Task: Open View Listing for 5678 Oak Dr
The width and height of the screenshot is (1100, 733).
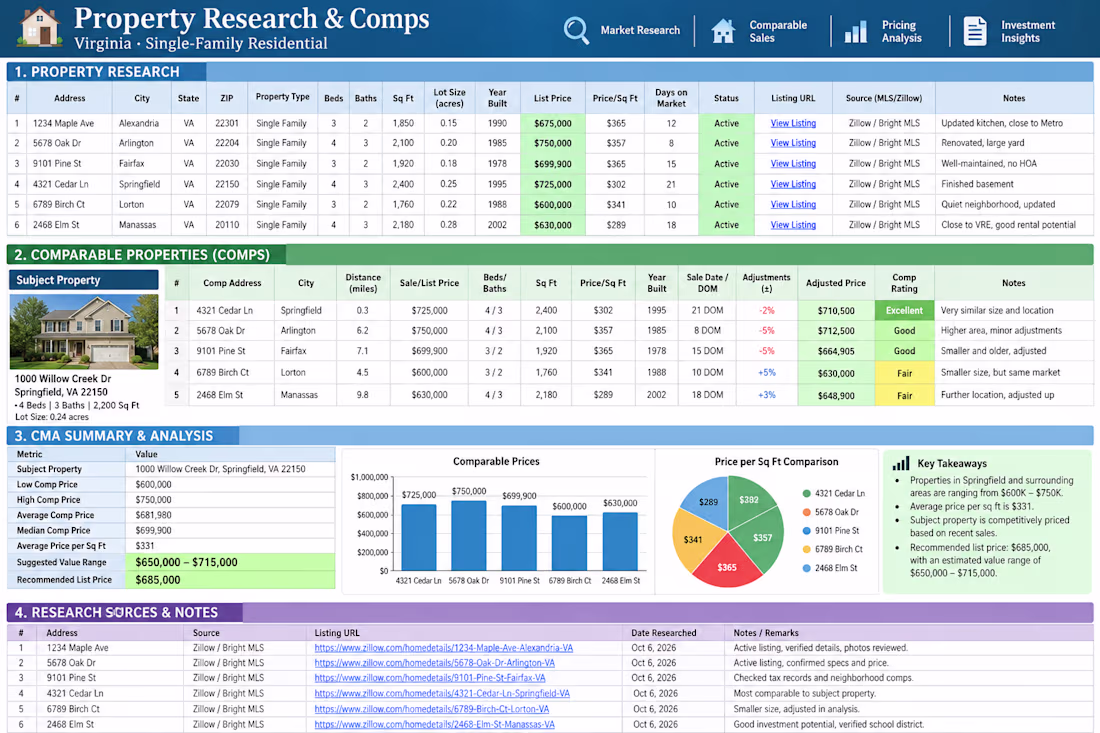Action: [x=793, y=143]
